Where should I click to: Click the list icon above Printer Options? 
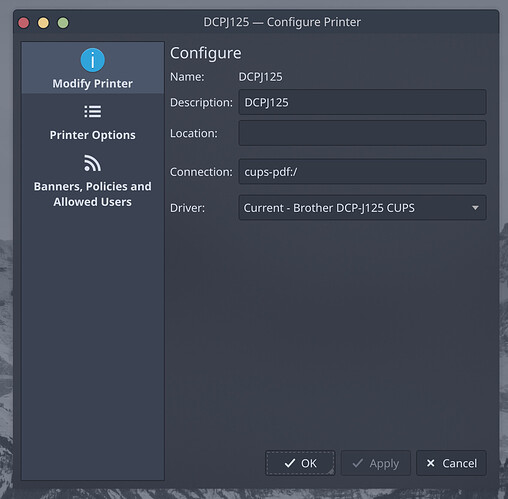(x=93, y=112)
